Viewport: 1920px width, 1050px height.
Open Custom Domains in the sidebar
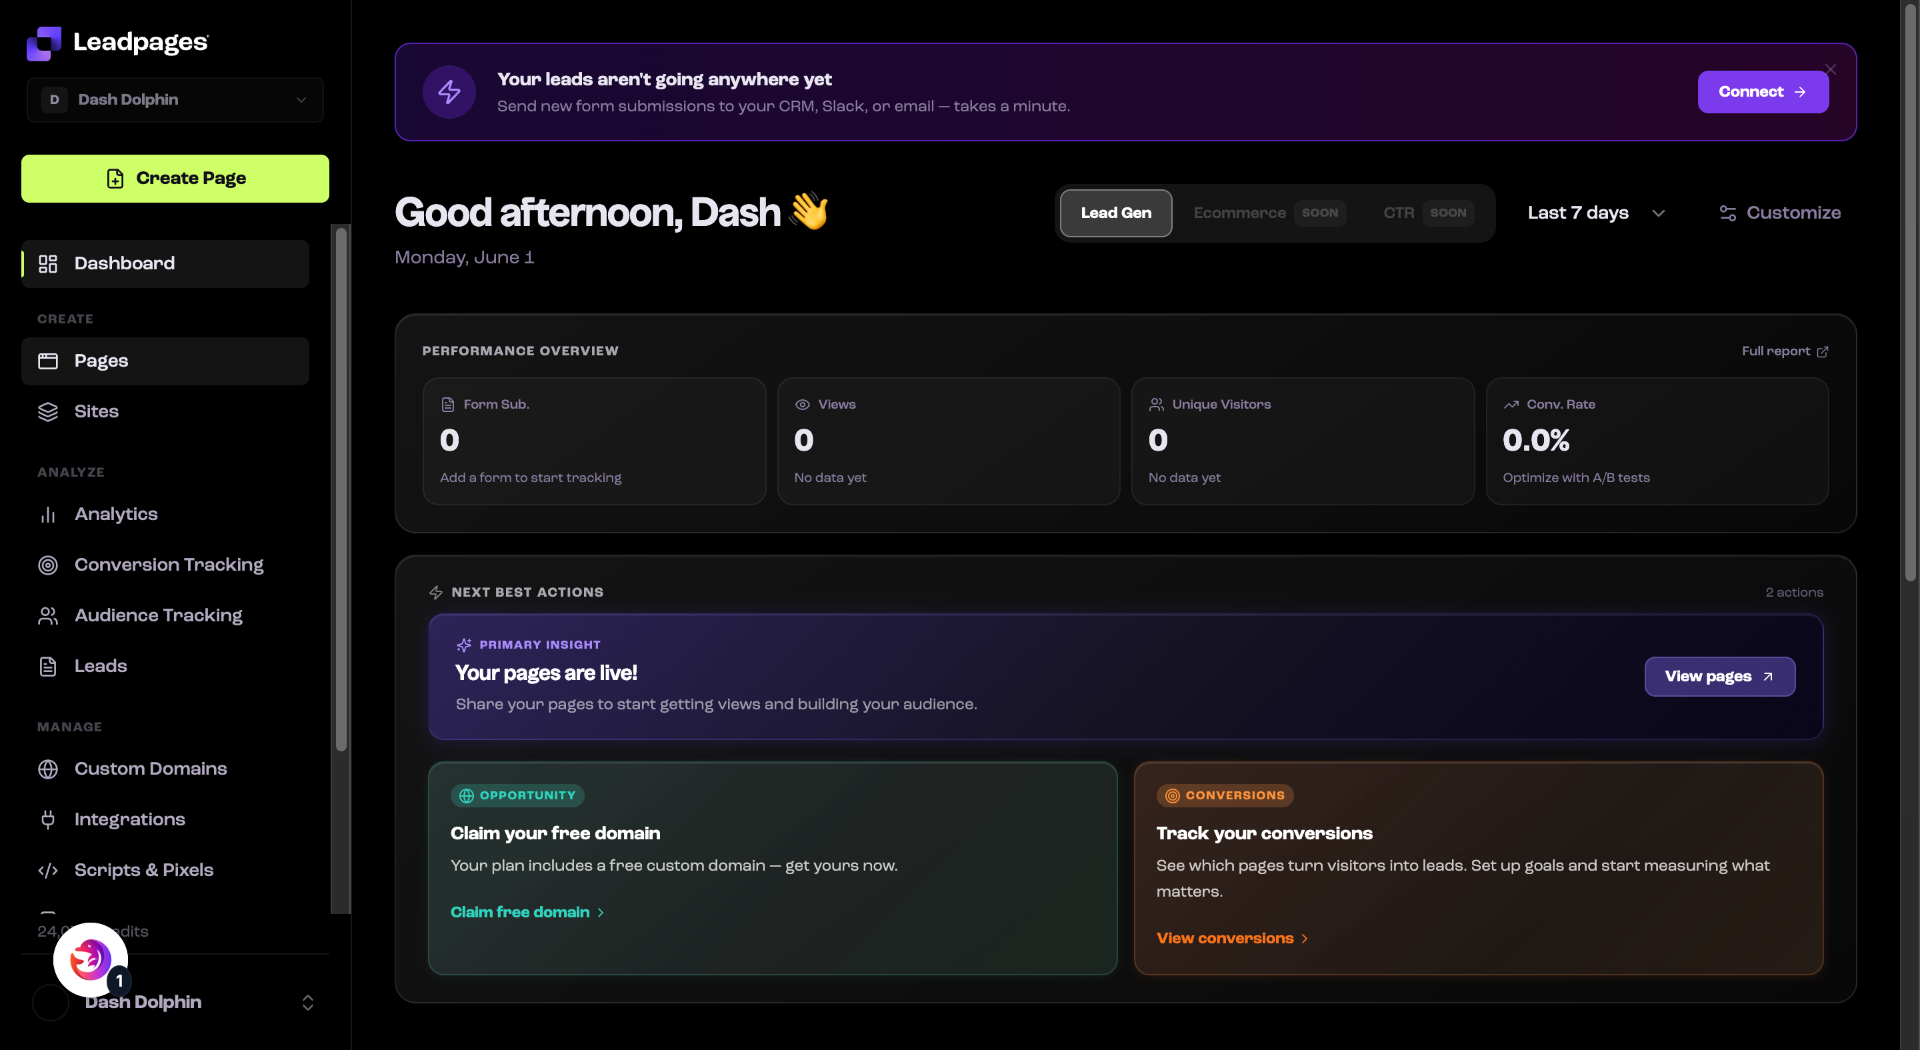pos(165,769)
